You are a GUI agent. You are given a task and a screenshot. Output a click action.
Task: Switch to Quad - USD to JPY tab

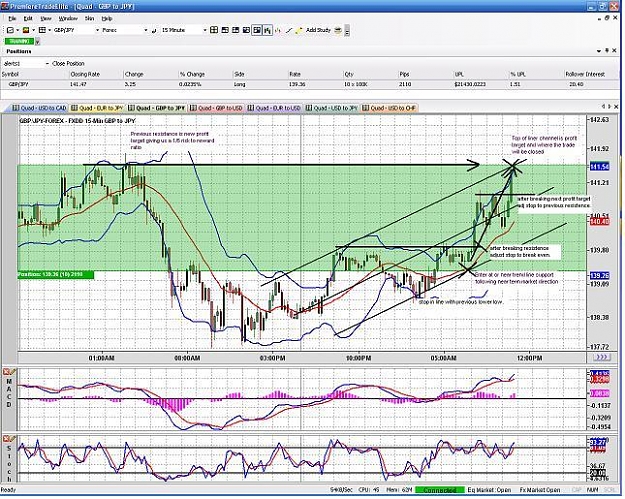[x=332, y=108]
